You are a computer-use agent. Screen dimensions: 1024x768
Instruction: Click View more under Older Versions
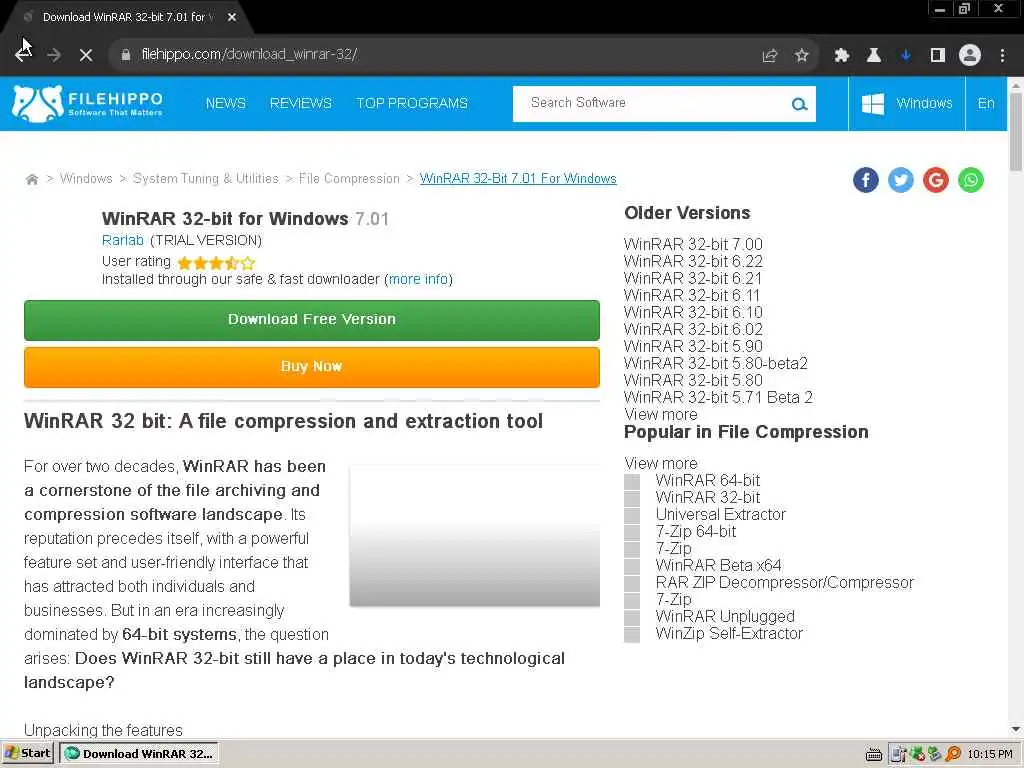pos(661,415)
